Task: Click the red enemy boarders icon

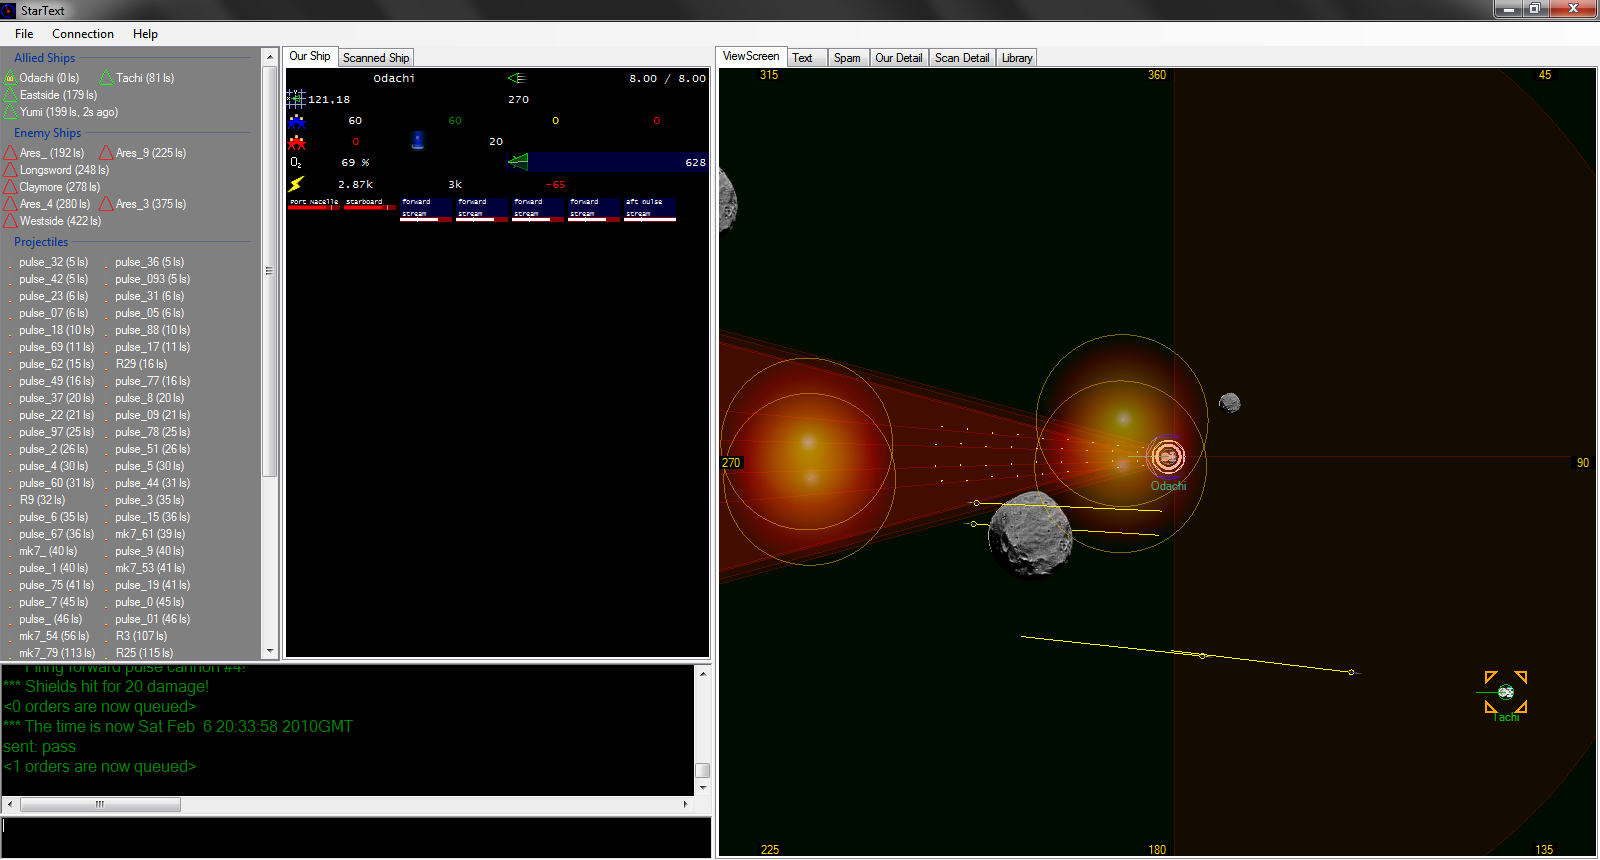Action: (296, 142)
